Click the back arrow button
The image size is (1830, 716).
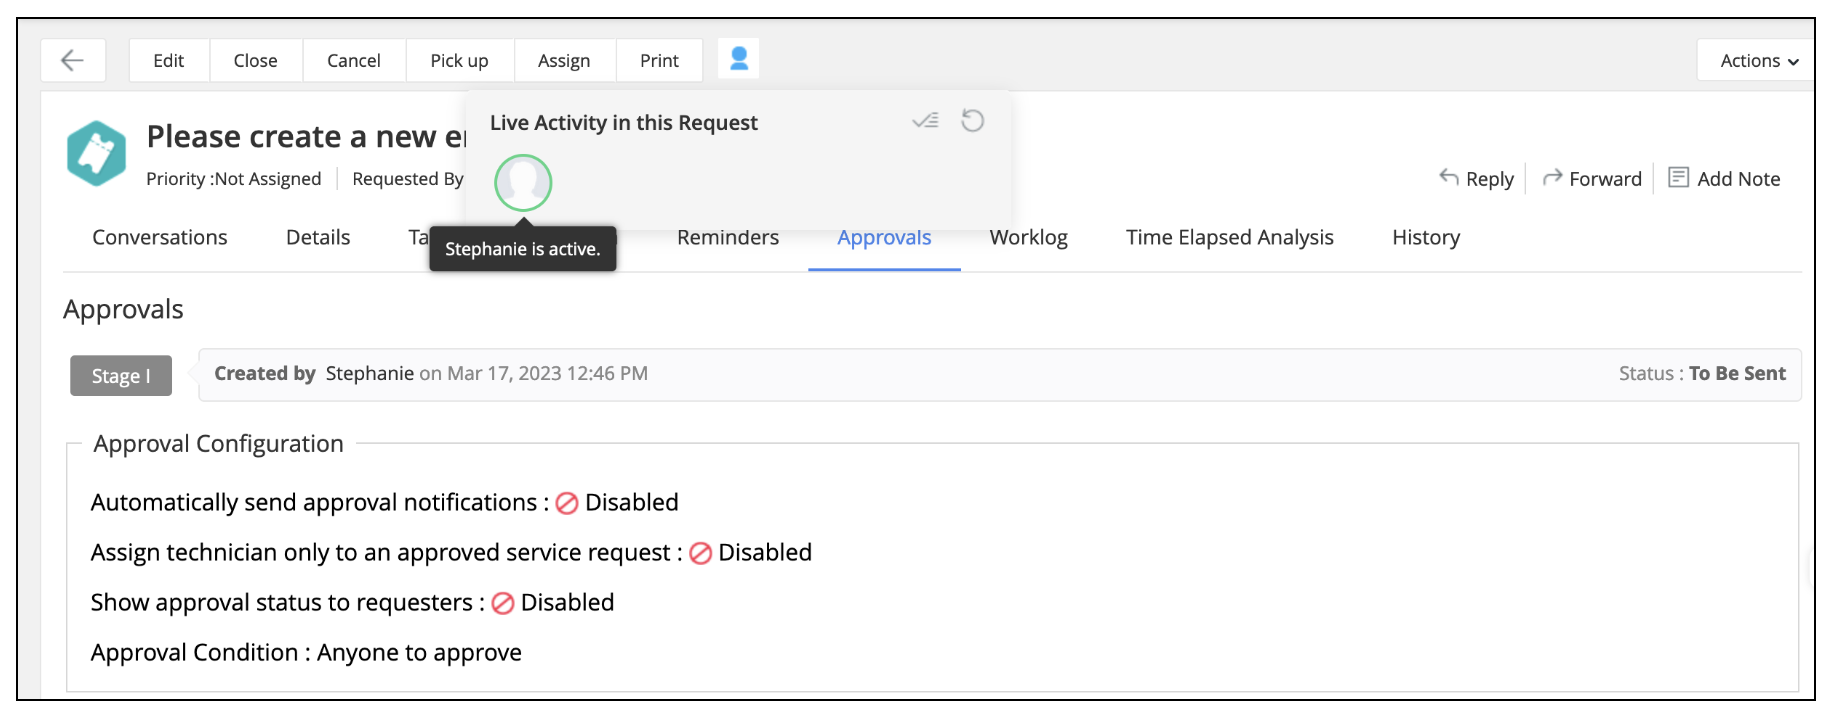pos(73,61)
